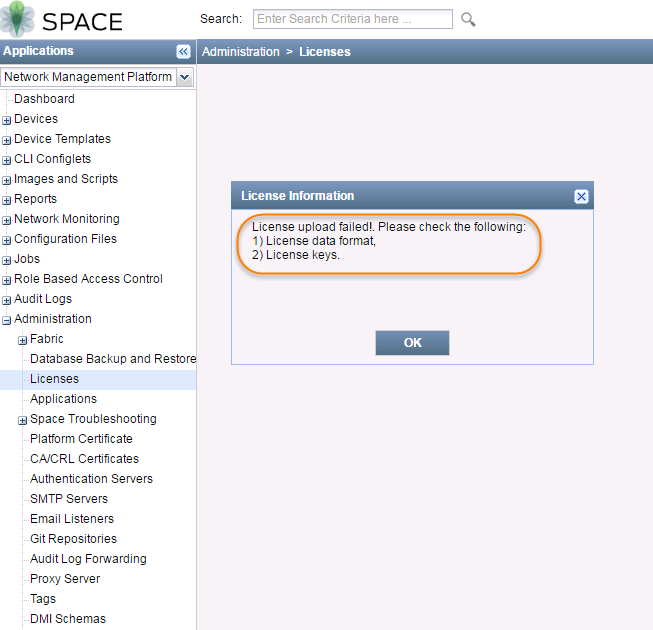The image size is (653, 630).
Task: Open CA/CRL Certificates
Action: point(85,459)
